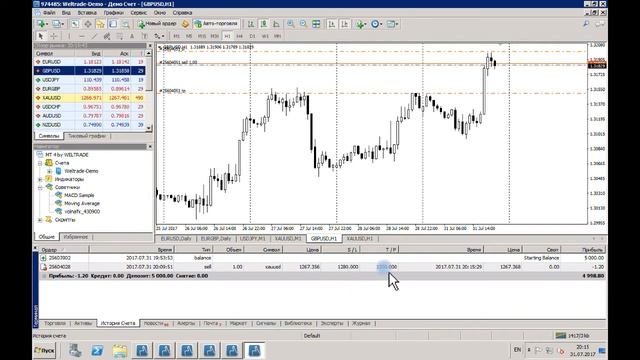Switch to the Торговля terminal tab
640x360 pixels.
point(55,323)
